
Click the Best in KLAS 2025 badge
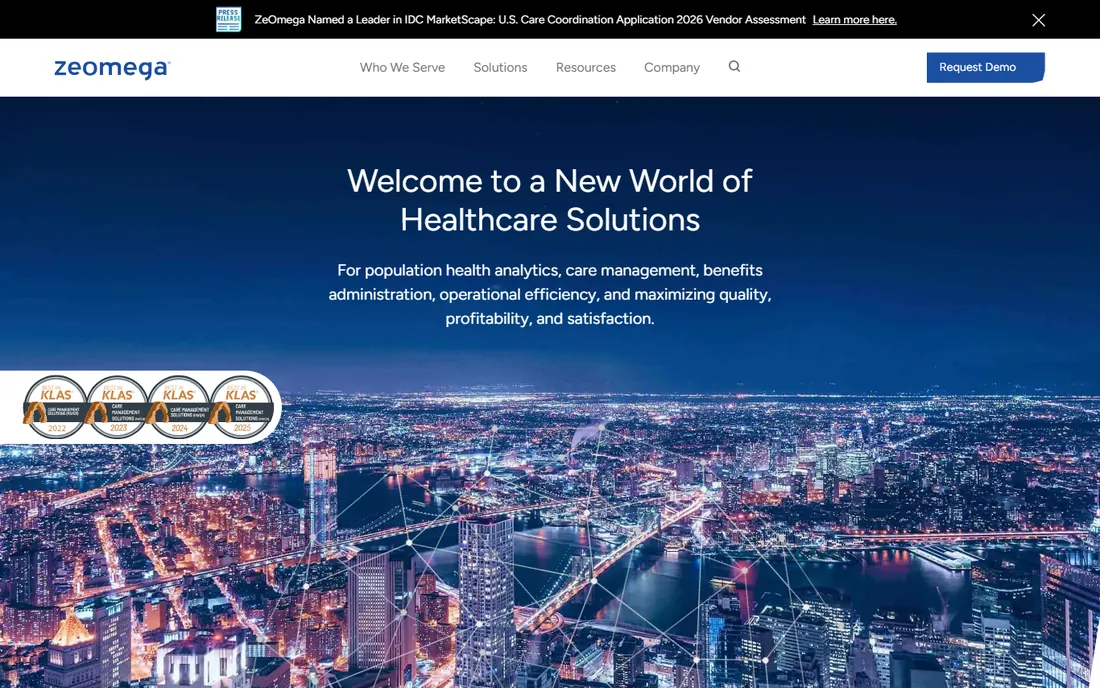point(241,407)
